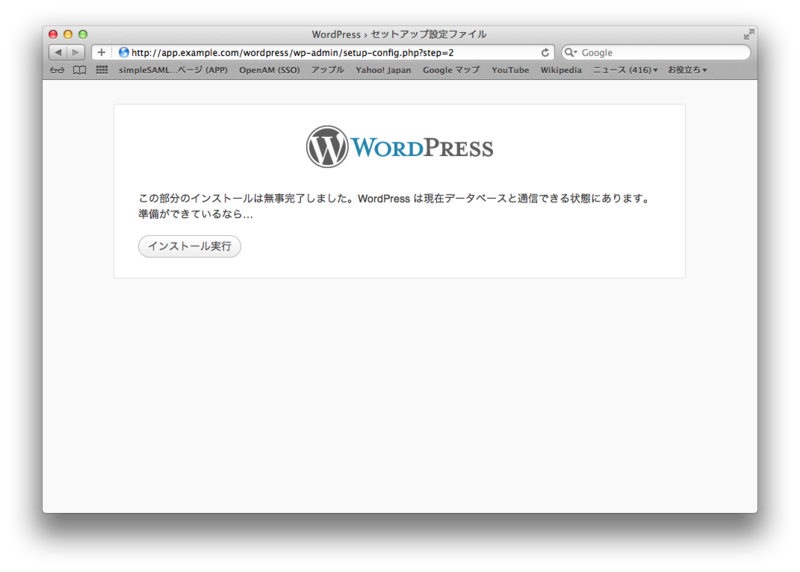Expand お役立ち bookmarks folder
The image size is (800, 572).
coord(687,70)
